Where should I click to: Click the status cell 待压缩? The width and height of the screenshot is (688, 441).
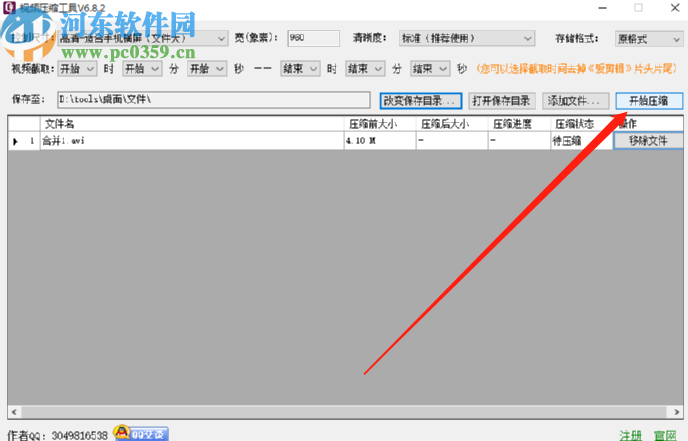(582, 141)
